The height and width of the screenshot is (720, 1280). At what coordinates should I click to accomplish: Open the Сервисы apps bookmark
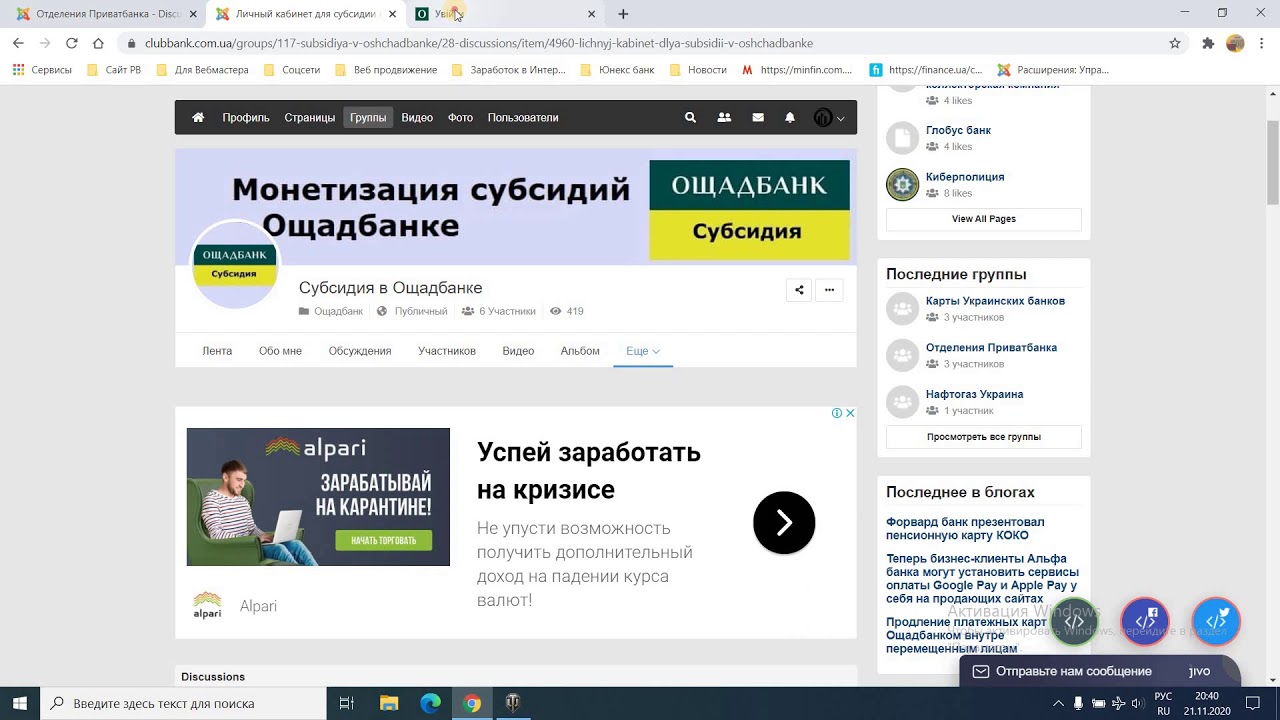coord(42,70)
